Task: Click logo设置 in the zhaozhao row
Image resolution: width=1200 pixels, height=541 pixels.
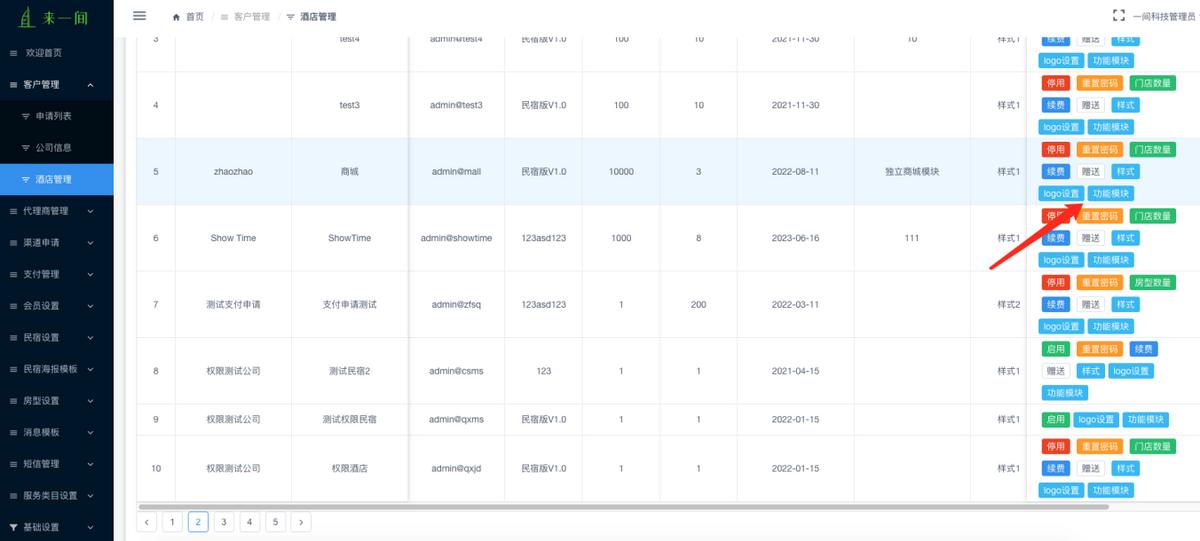Action: [1061, 194]
